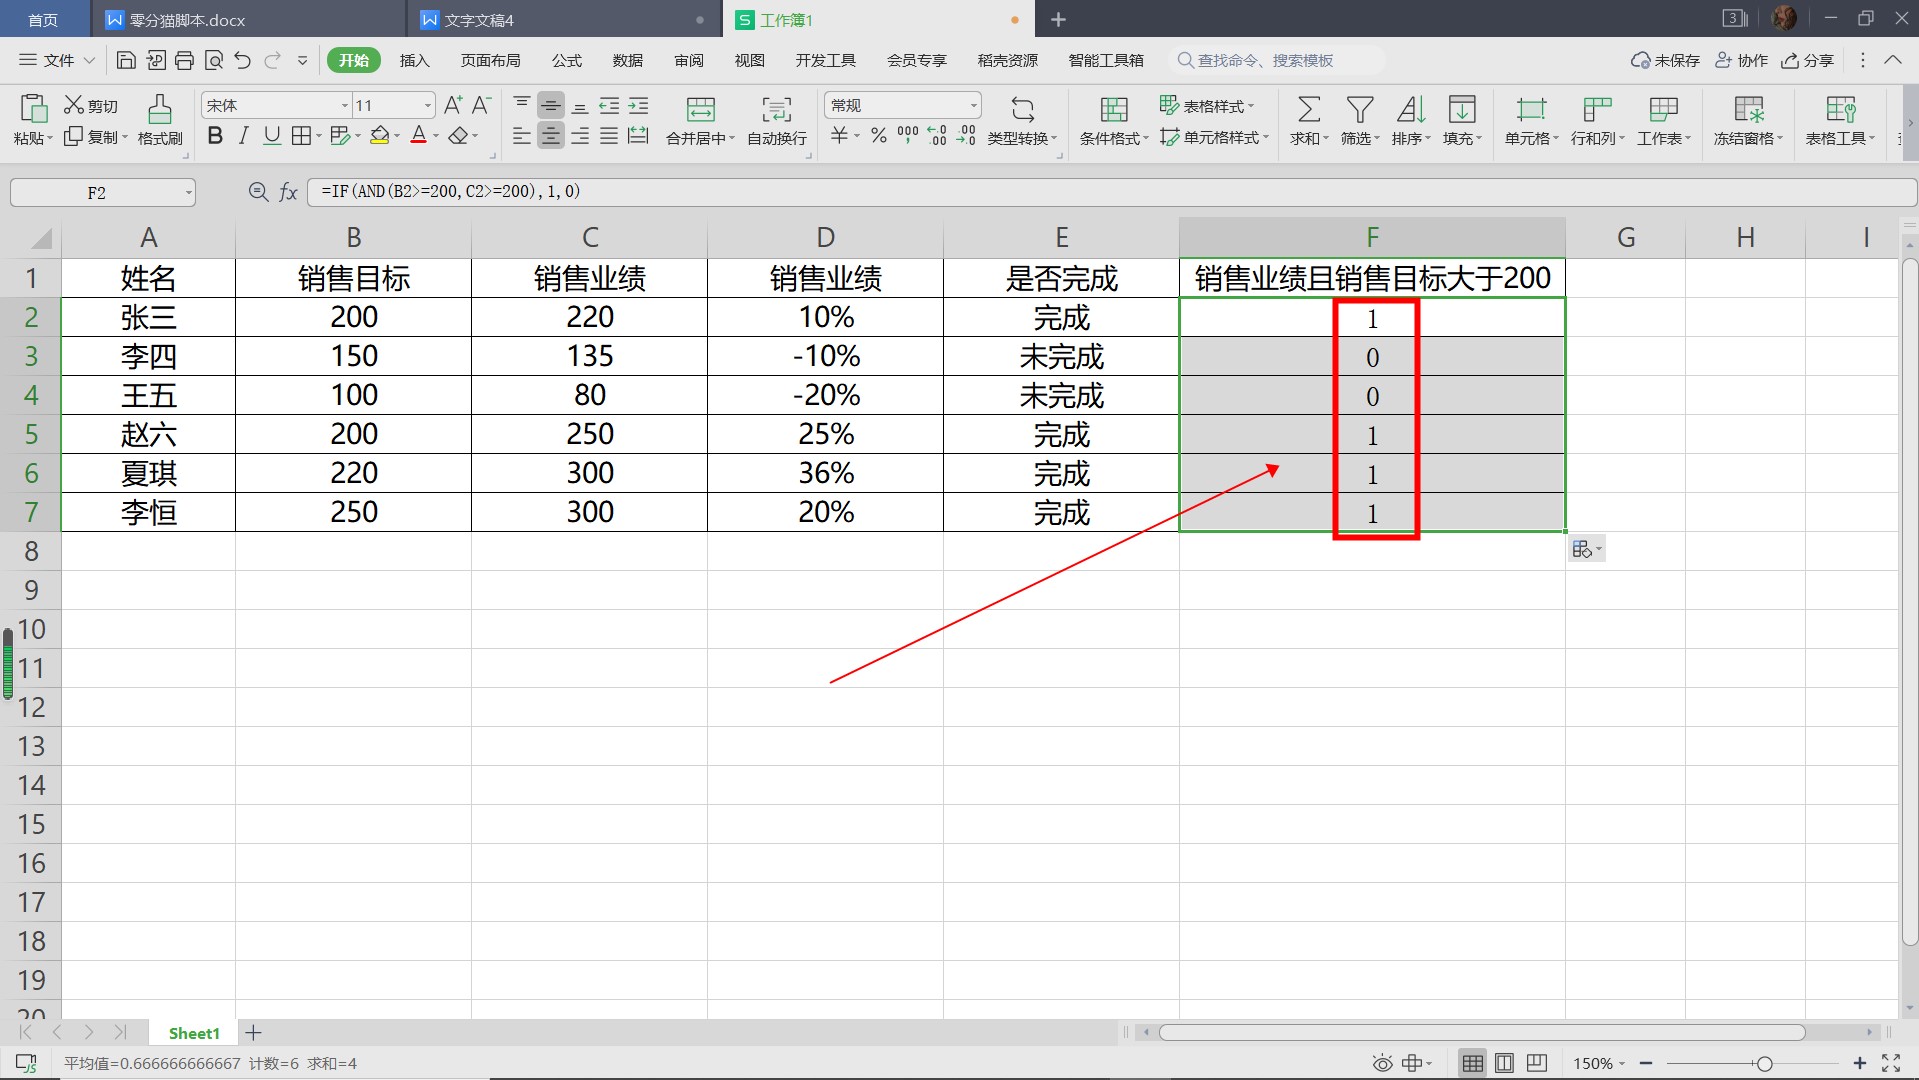The height and width of the screenshot is (1080, 1919).
Task: Open the Filter (筛选) funnel tool
Action: [1359, 109]
